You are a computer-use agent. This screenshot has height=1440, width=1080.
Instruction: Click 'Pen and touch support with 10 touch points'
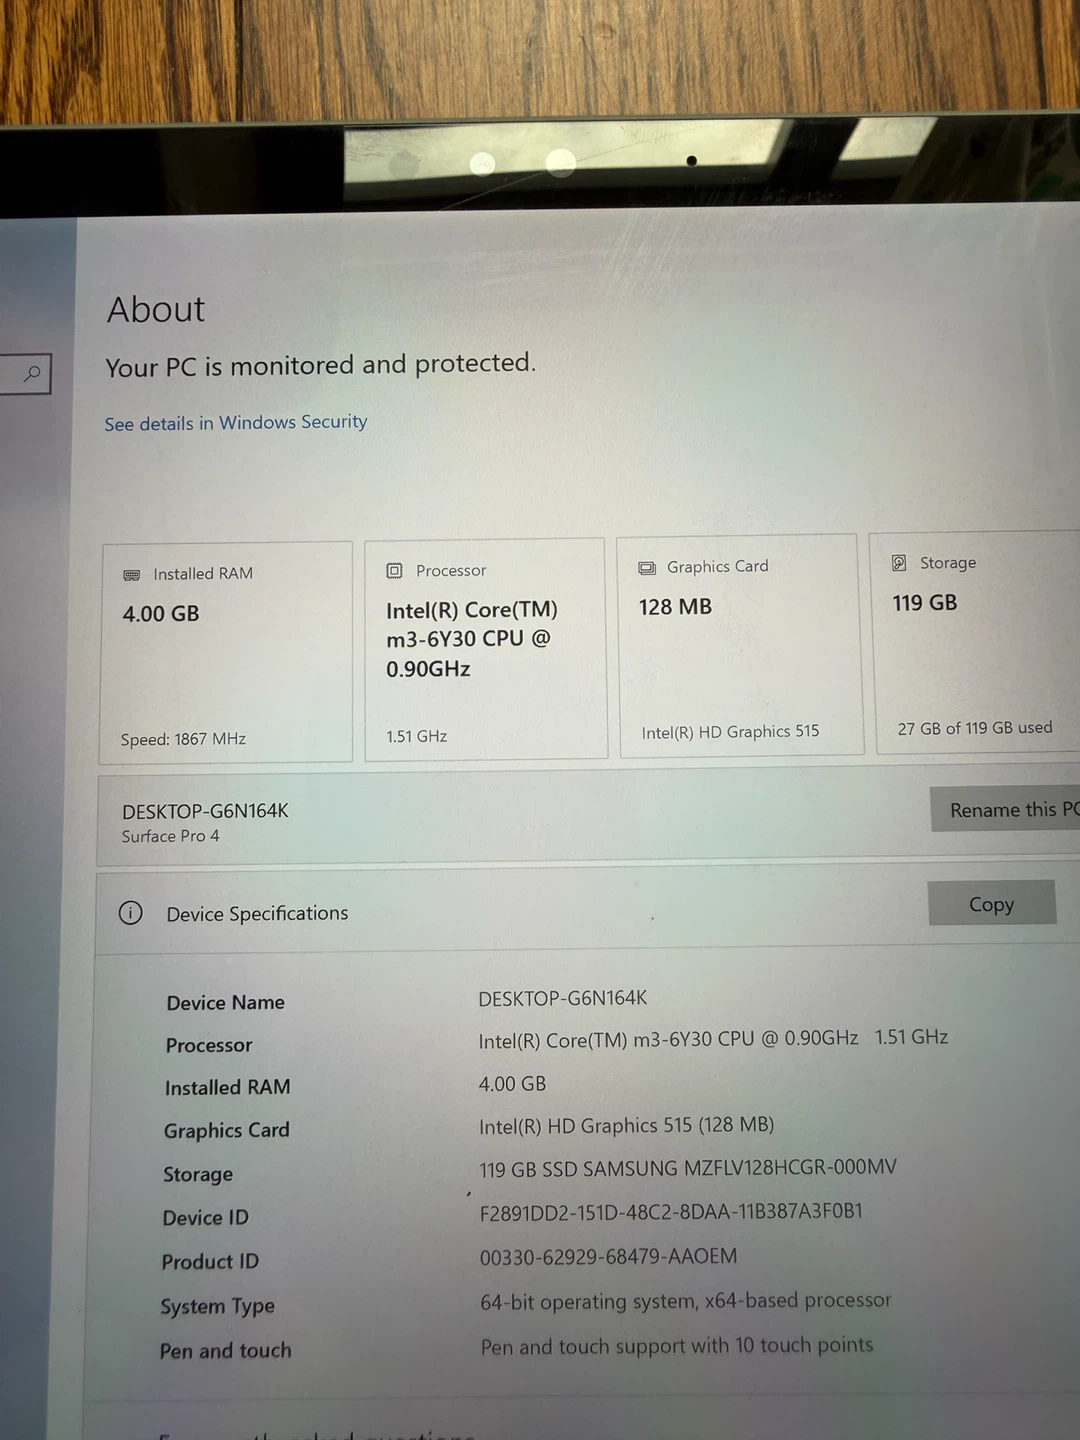pos(677,1346)
